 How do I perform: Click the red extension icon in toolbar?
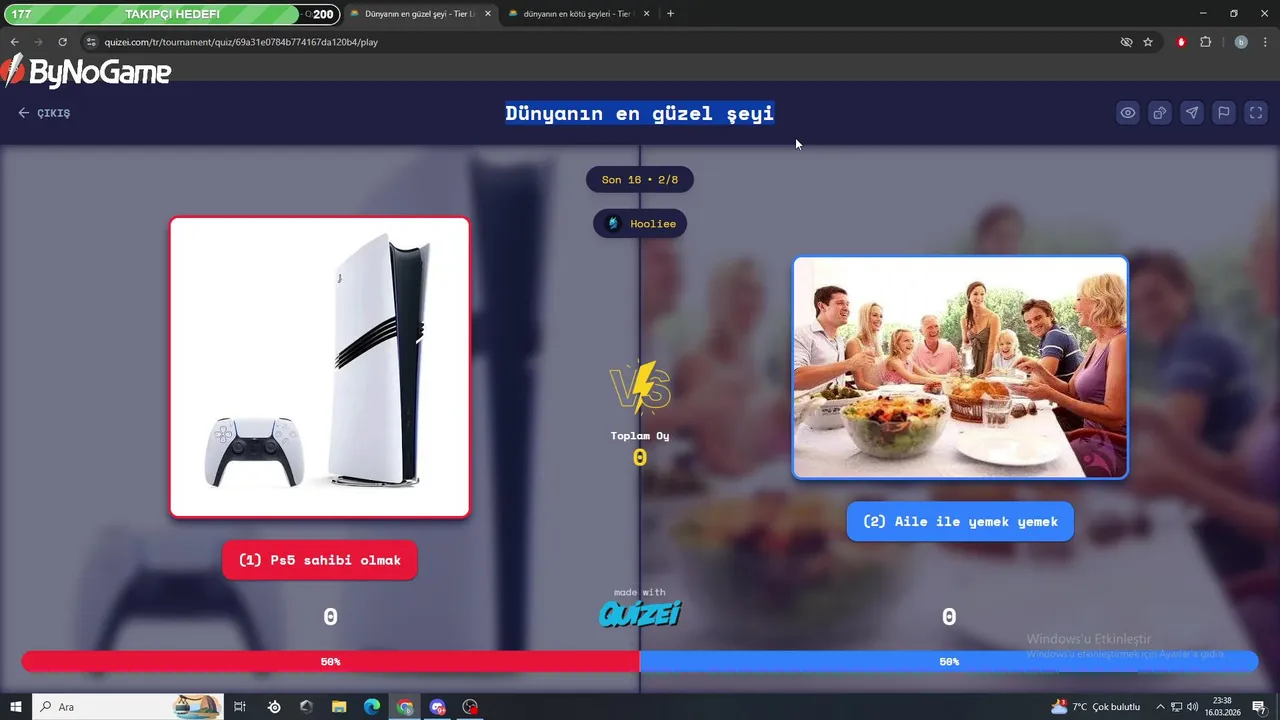1182,42
